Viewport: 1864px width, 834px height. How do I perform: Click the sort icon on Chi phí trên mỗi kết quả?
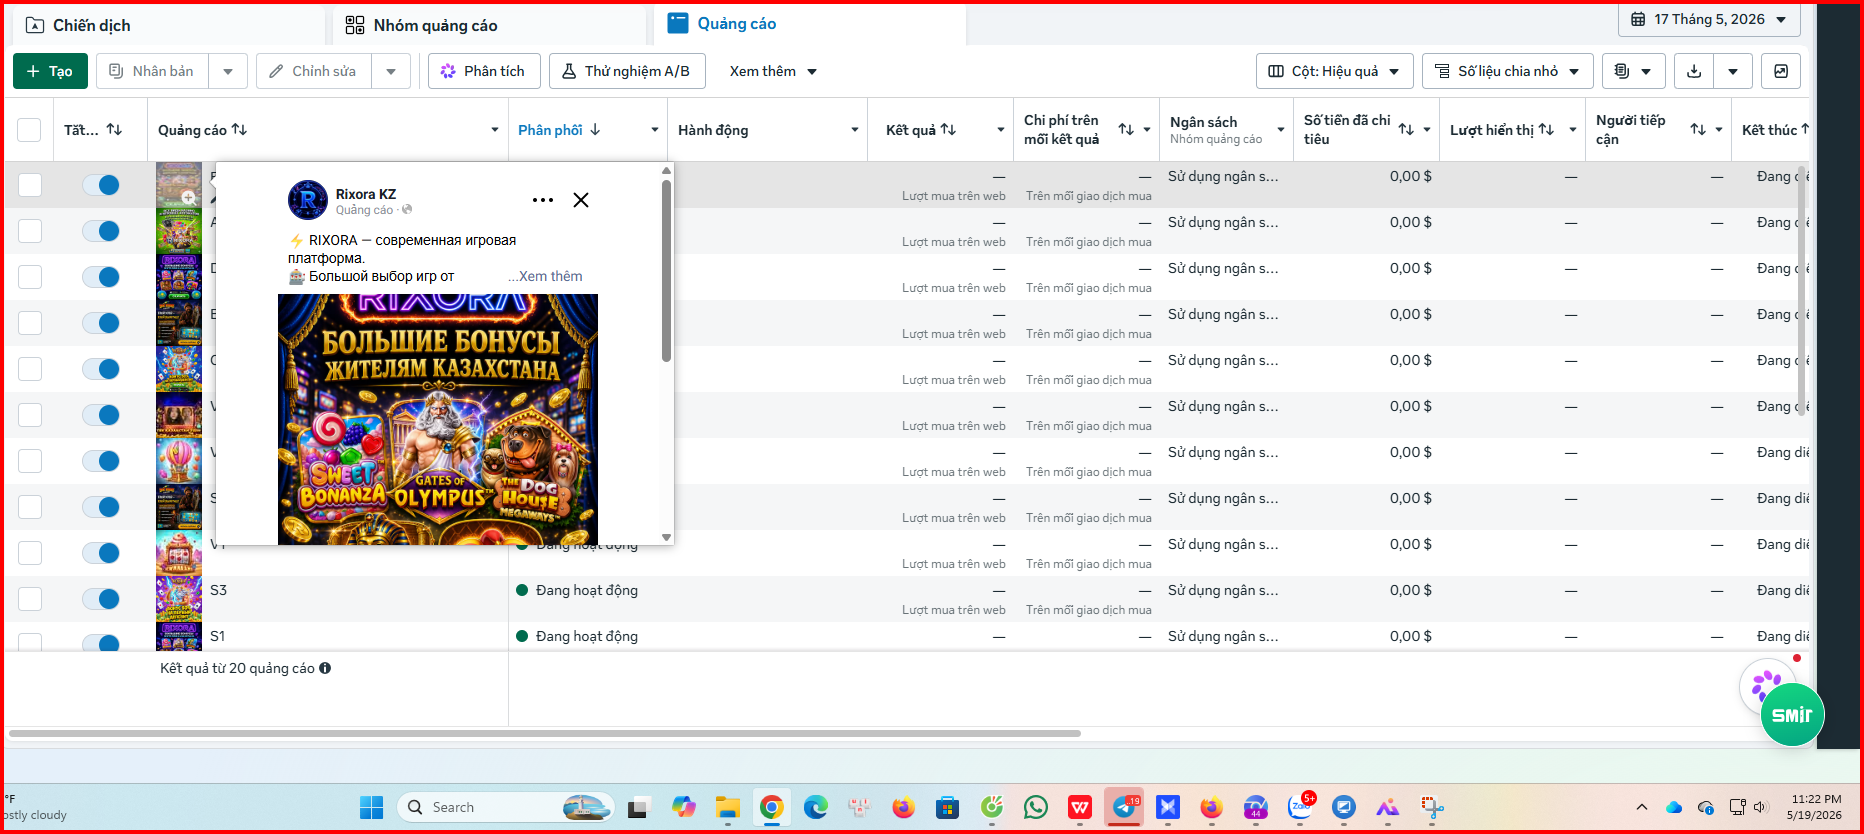[x=1126, y=130]
